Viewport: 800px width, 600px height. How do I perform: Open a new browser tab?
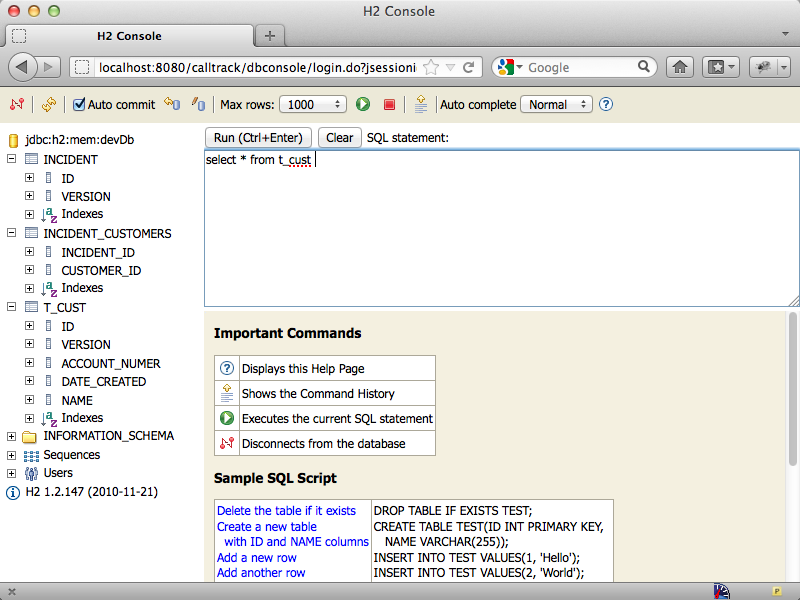tap(270, 36)
